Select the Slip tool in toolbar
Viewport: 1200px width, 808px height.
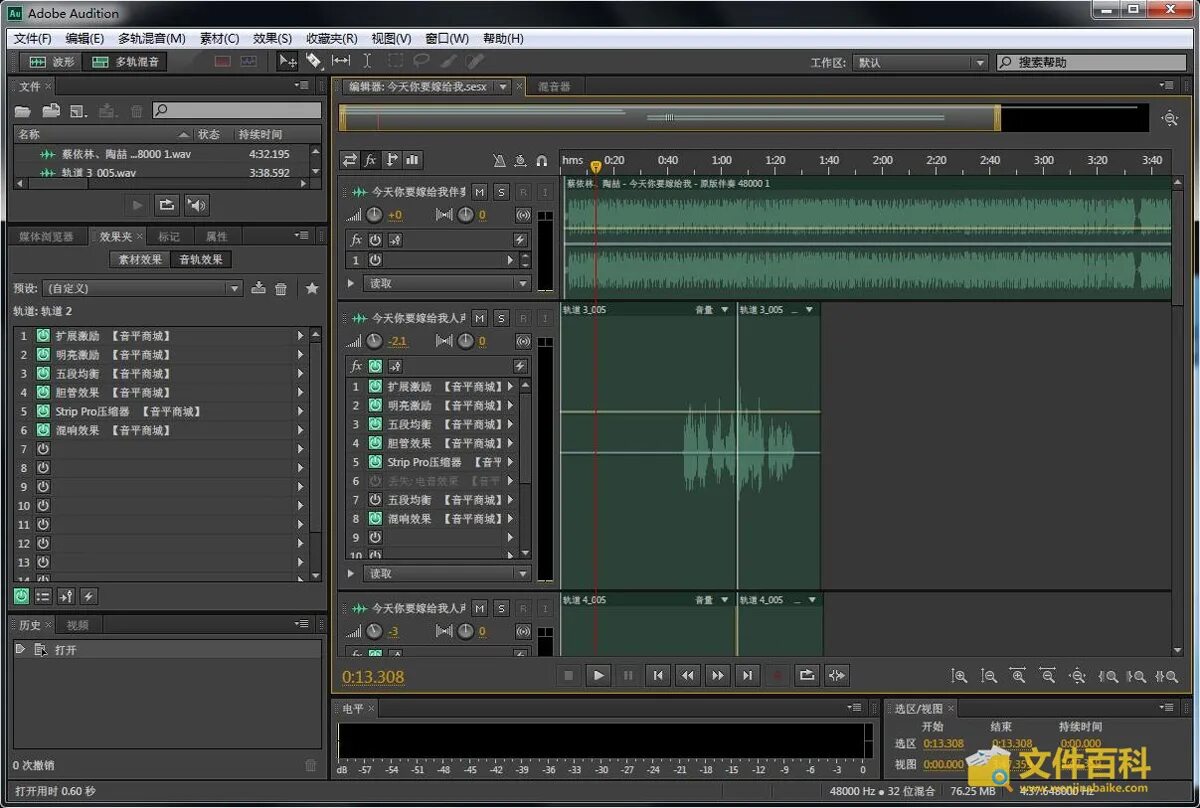341,61
